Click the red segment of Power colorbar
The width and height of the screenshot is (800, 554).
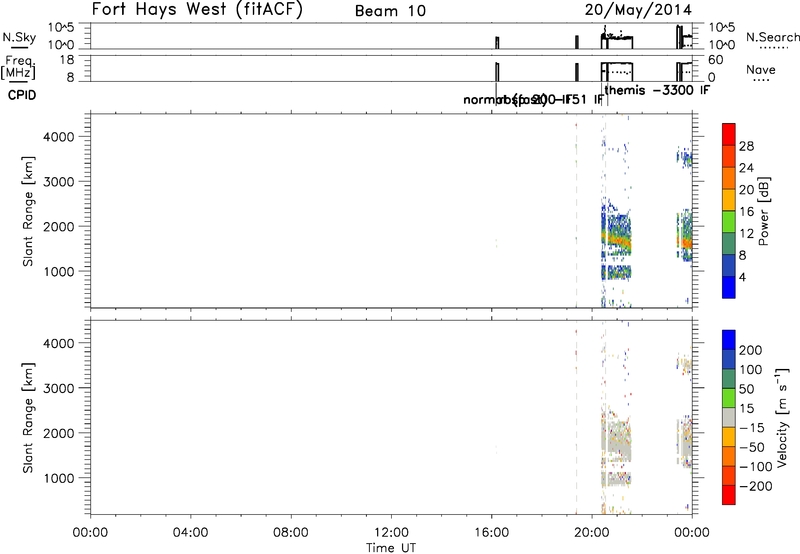point(729,134)
